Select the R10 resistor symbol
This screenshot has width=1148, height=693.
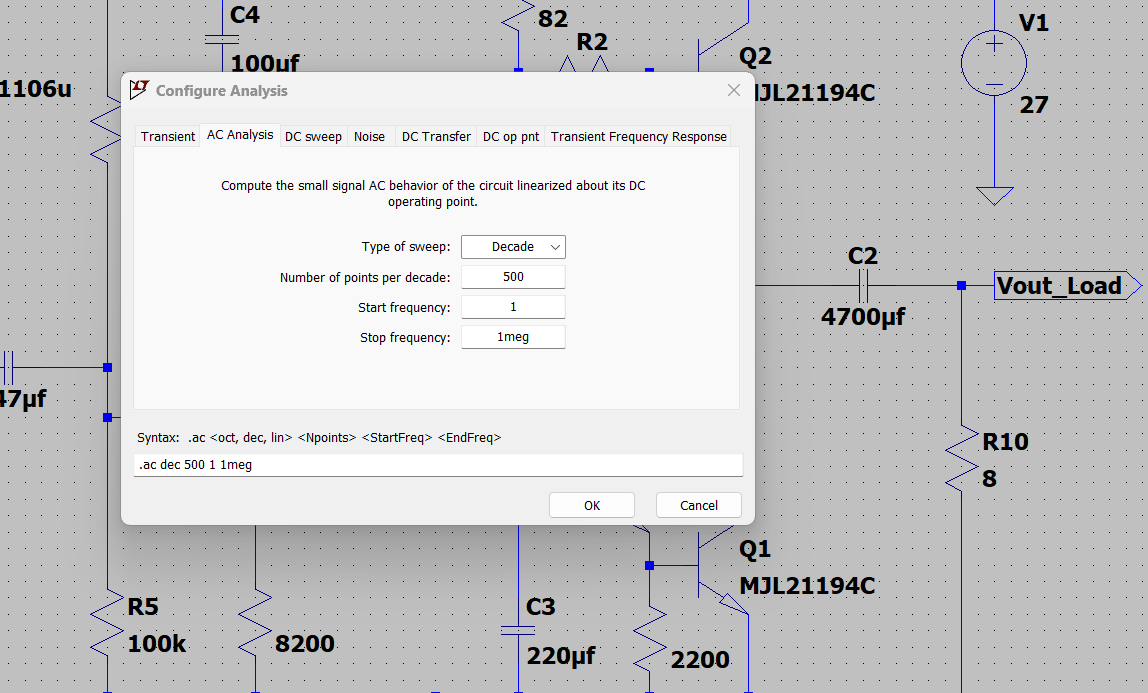tap(961, 457)
